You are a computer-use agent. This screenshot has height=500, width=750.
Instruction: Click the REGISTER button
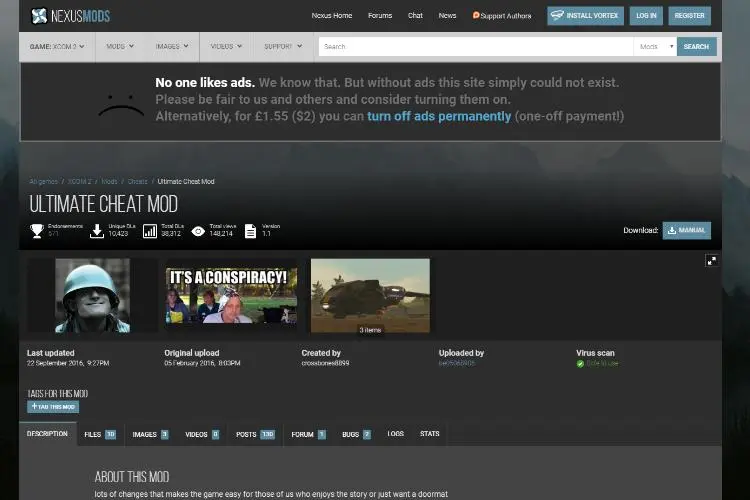[x=689, y=16]
